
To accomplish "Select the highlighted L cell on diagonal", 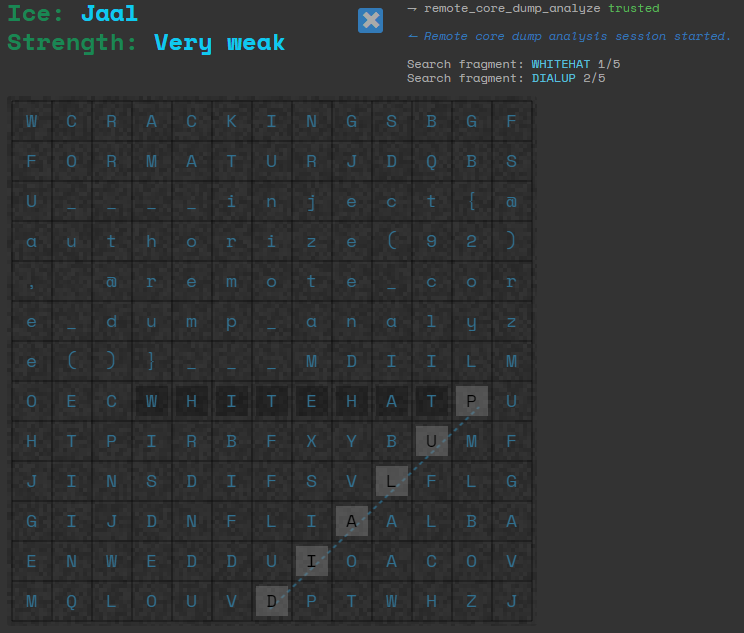I will click(391, 481).
